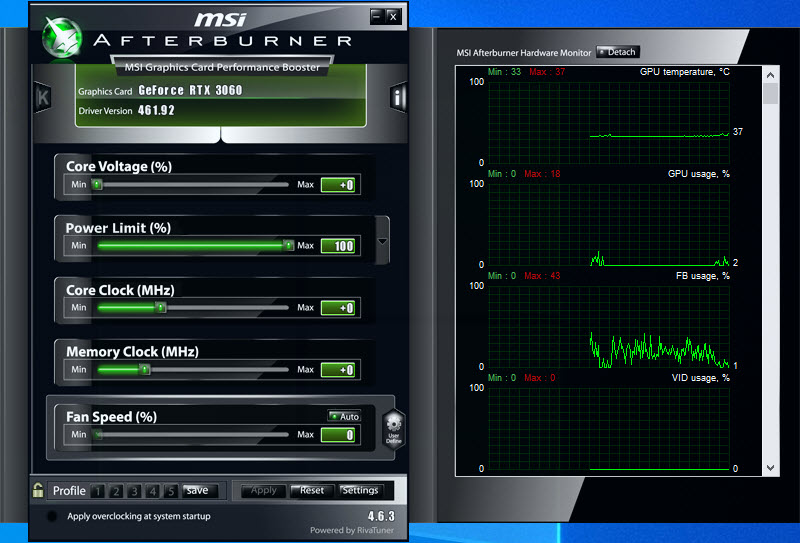Click the Core Voltage value field
The image size is (800, 543).
(338, 185)
